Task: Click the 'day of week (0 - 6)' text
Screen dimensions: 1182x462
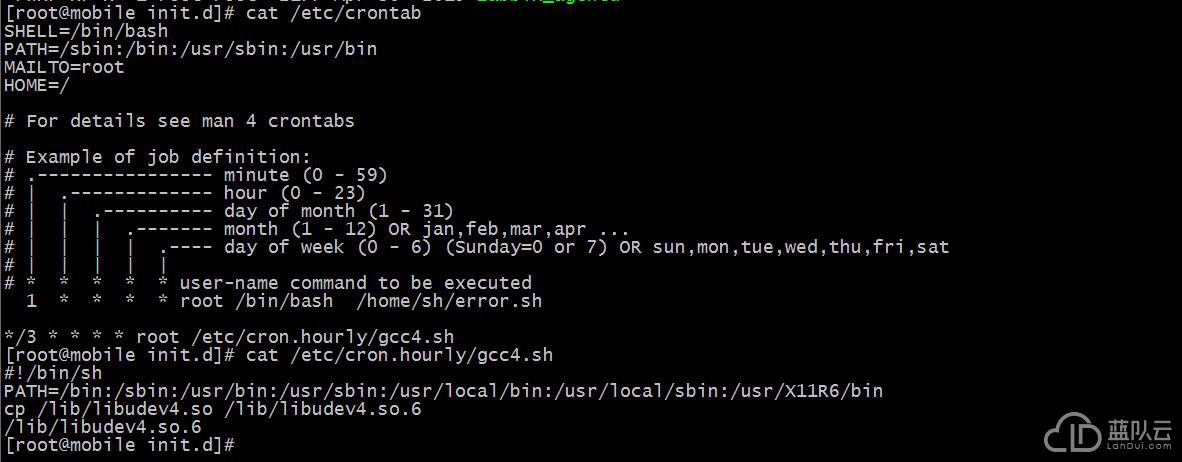Action: [x=328, y=247]
